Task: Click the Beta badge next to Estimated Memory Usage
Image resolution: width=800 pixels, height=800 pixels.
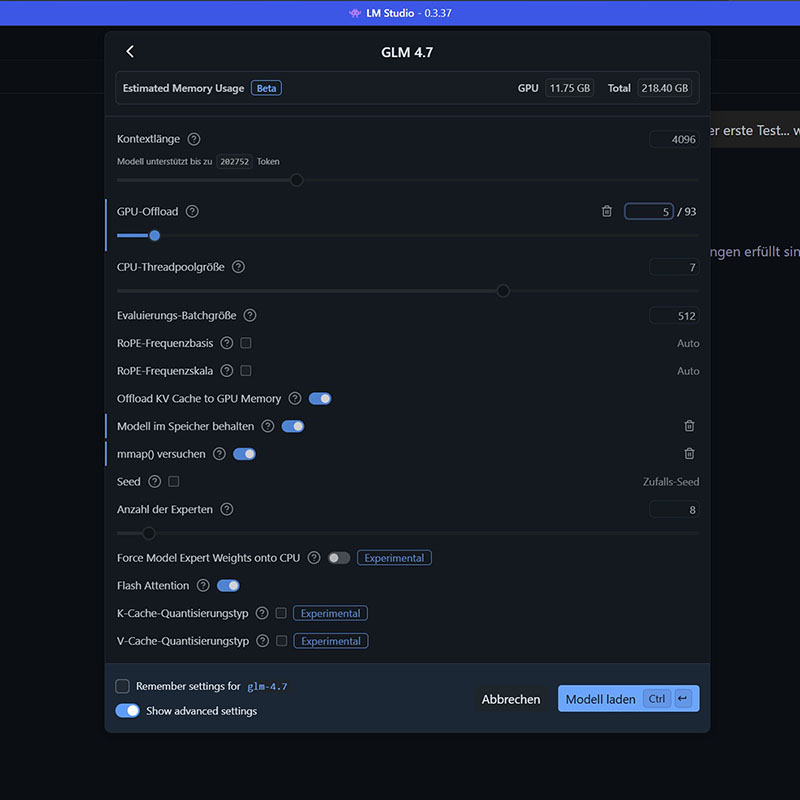Action: point(266,88)
